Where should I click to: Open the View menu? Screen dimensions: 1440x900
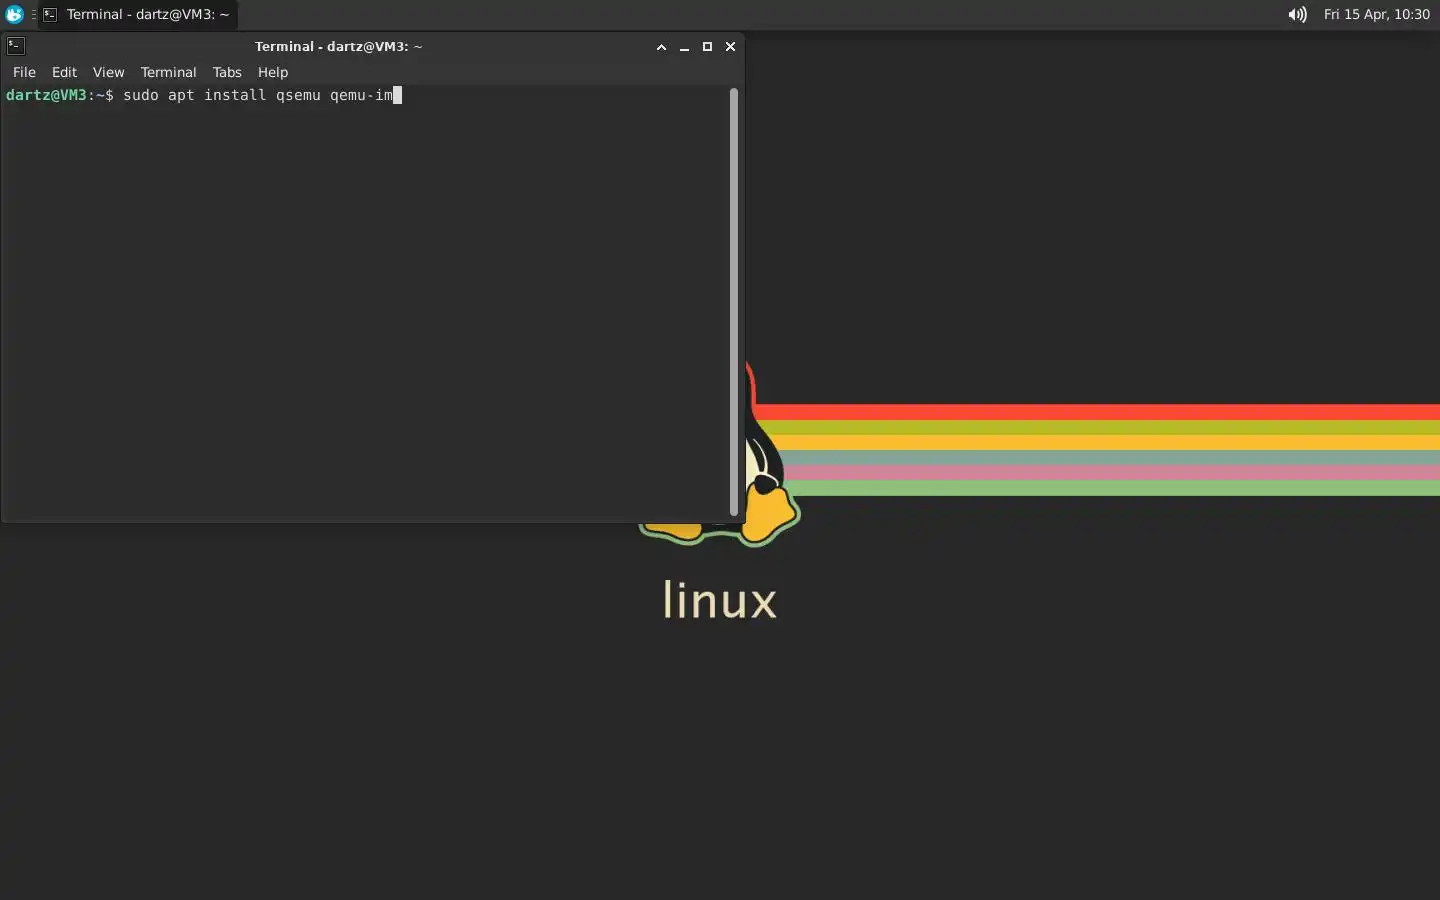coord(108,72)
